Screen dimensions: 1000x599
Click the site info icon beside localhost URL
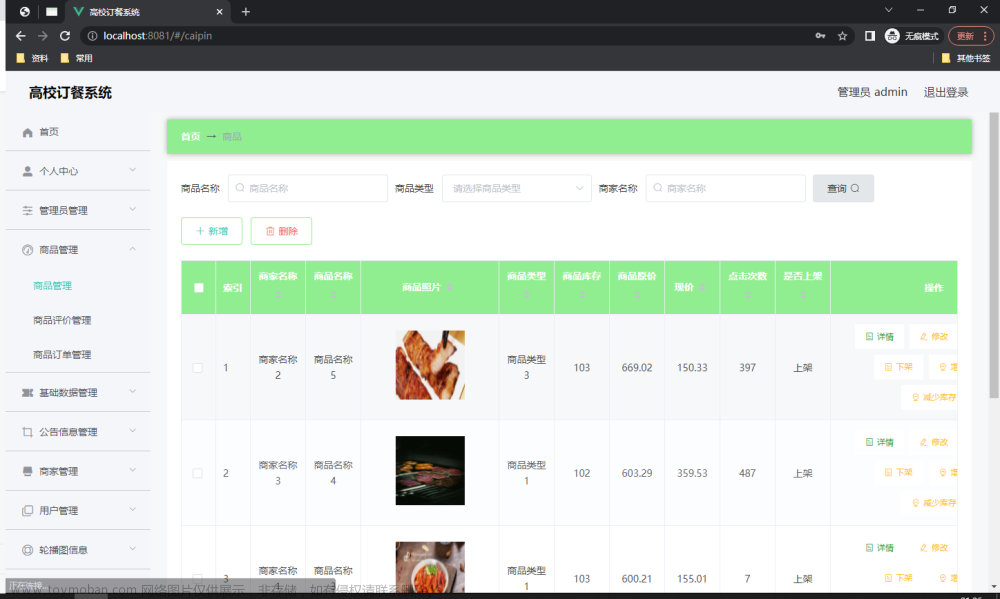(x=92, y=36)
